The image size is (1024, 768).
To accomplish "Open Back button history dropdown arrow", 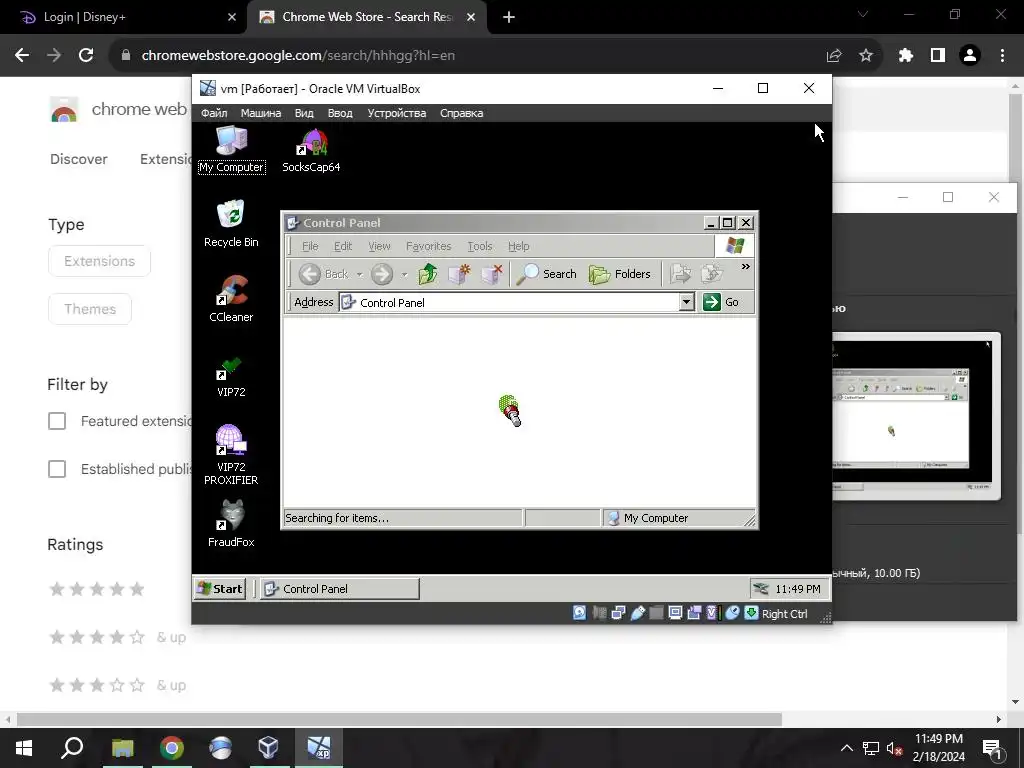I will [x=359, y=274].
